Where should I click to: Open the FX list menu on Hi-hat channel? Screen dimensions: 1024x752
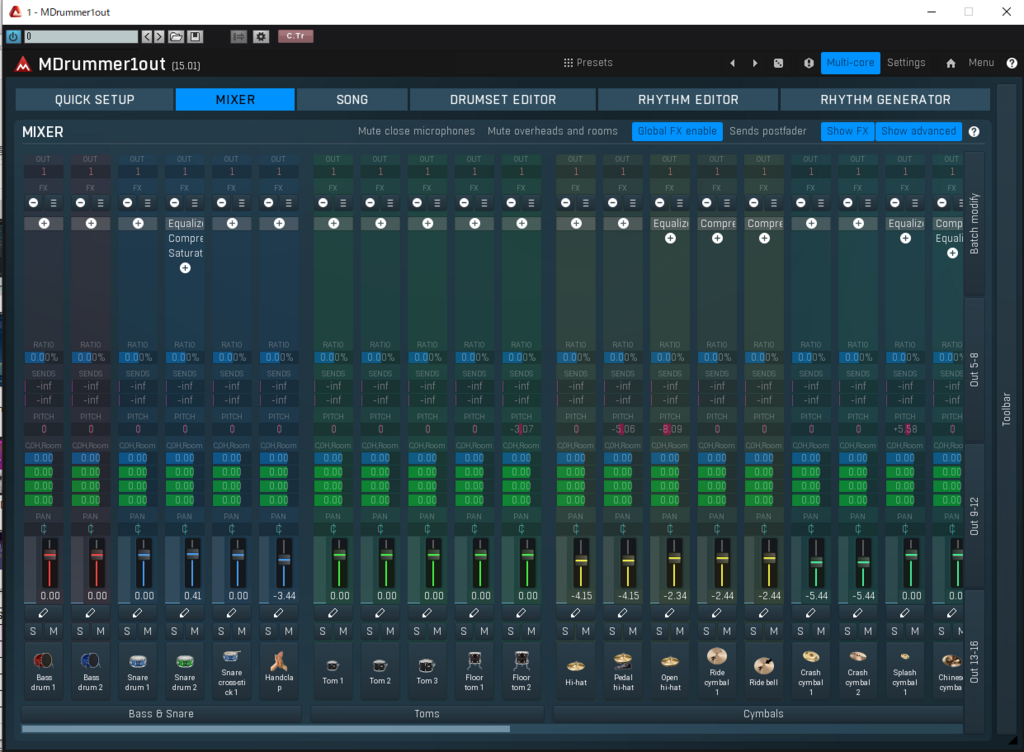click(x=586, y=203)
